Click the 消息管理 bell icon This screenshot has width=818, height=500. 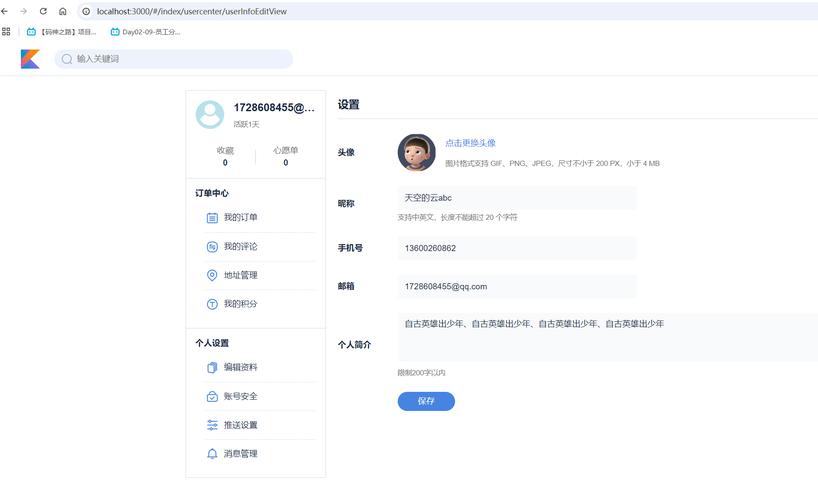tap(212, 454)
